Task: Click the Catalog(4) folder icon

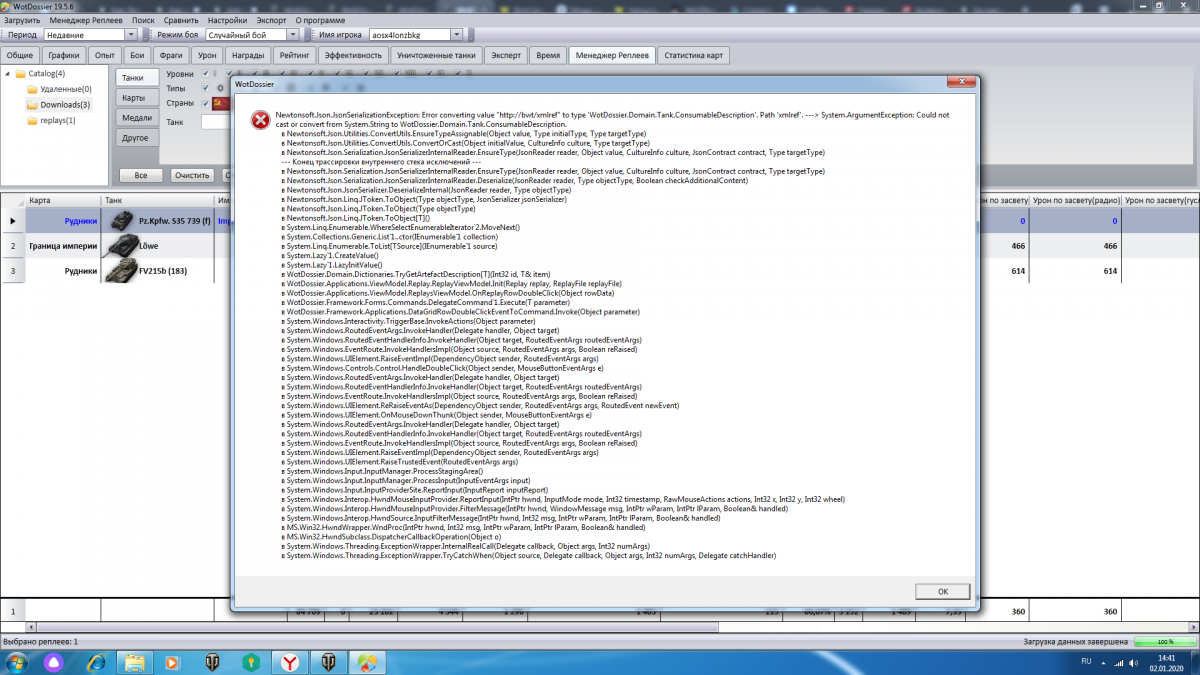Action: 20,73
